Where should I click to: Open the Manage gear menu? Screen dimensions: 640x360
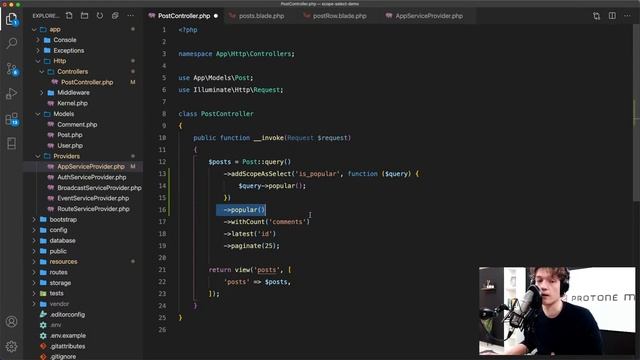click(x=11, y=346)
